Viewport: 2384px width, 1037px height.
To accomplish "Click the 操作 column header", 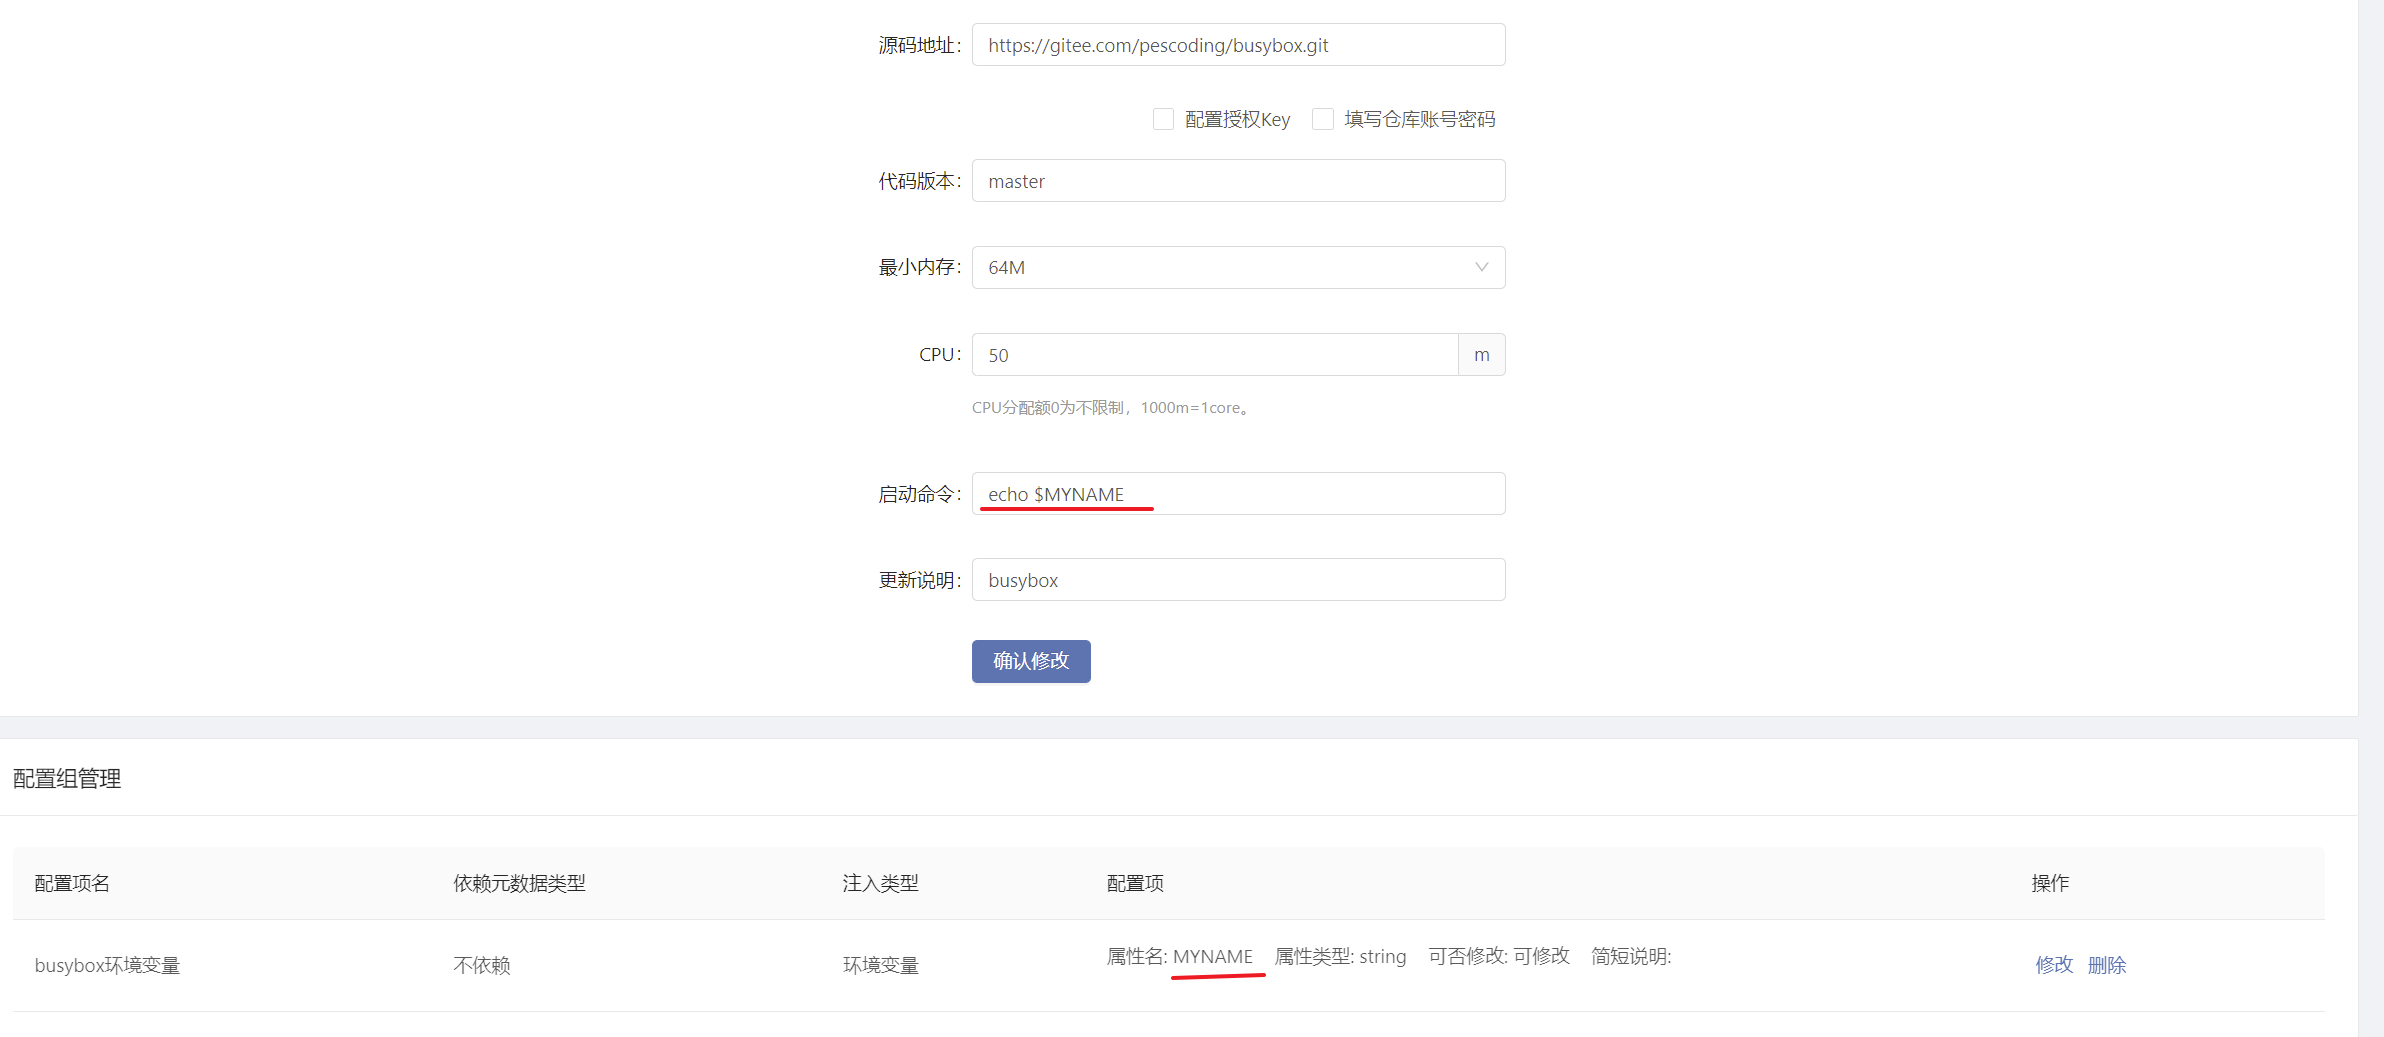I will tap(2050, 883).
